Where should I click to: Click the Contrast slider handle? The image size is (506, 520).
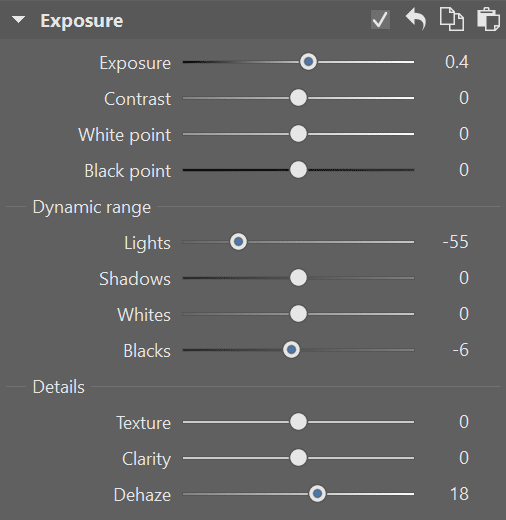[298, 98]
